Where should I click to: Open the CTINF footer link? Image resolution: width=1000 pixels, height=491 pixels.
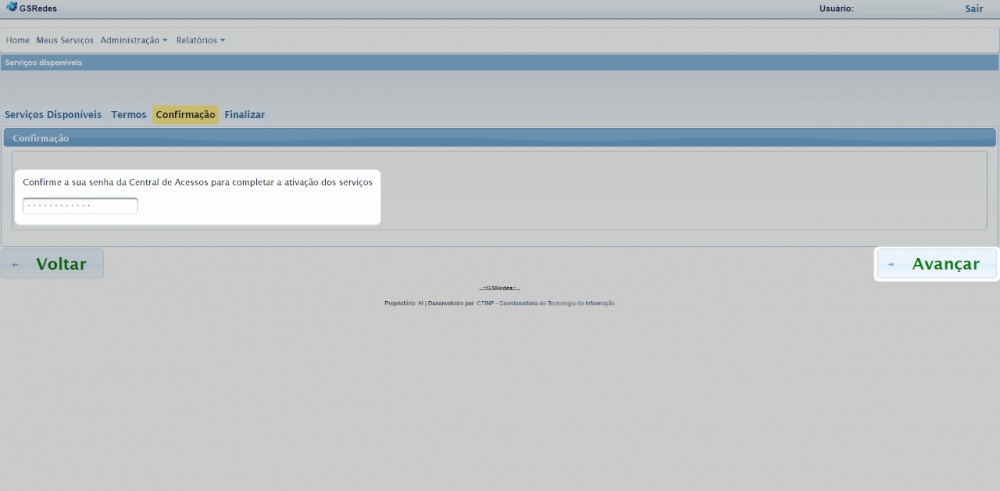click(x=485, y=303)
